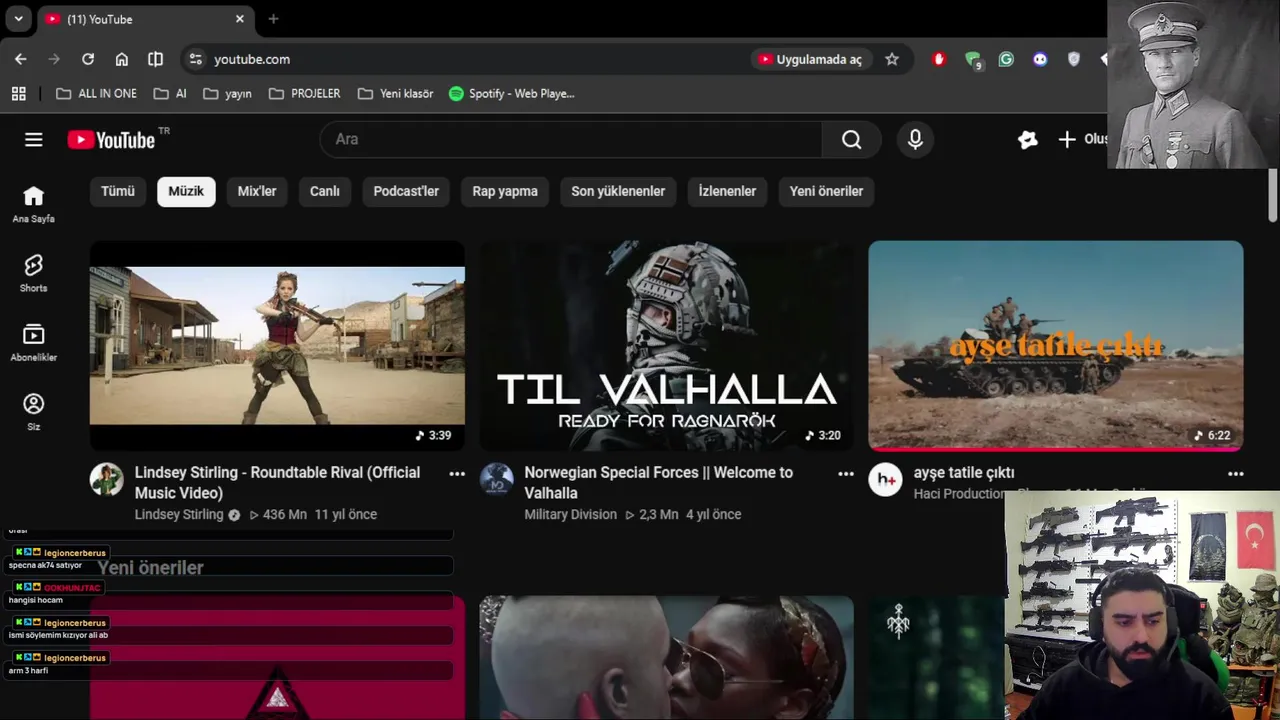1280x720 pixels.
Task: Open the side panel icon in toolbar
Action: coord(155,59)
